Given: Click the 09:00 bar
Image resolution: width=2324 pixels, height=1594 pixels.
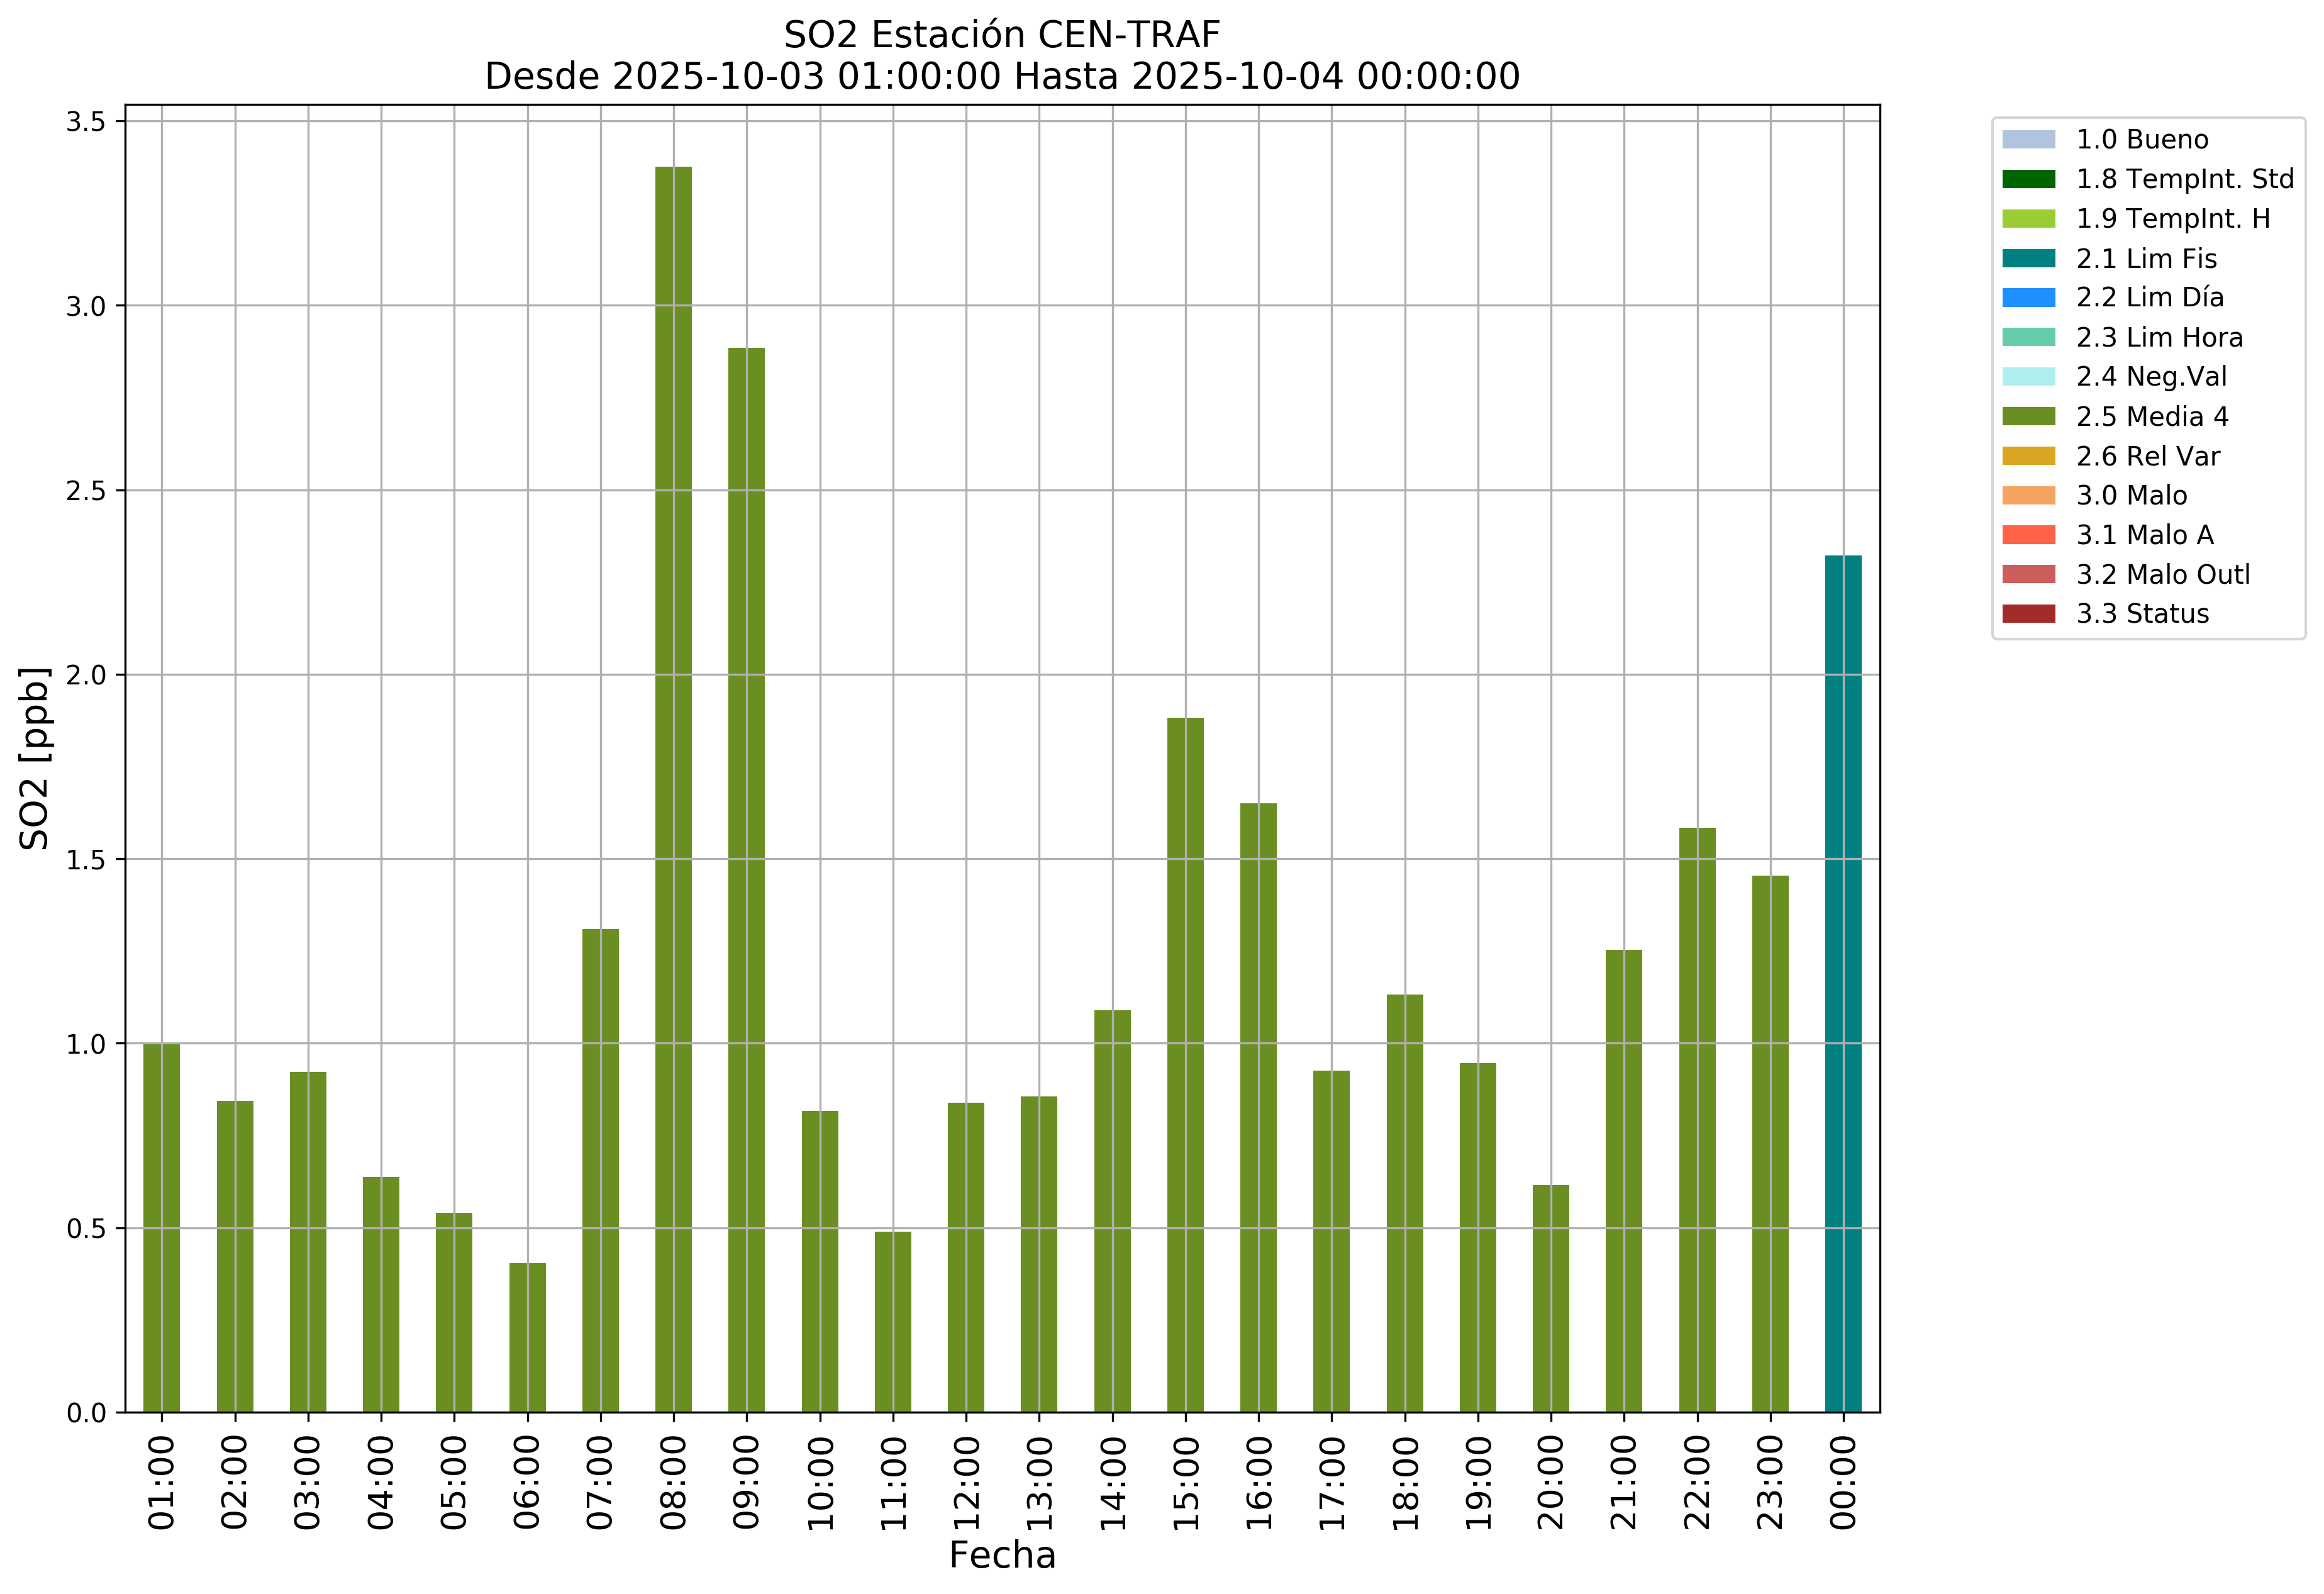Looking at the screenshot, I should [x=746, y=880].
